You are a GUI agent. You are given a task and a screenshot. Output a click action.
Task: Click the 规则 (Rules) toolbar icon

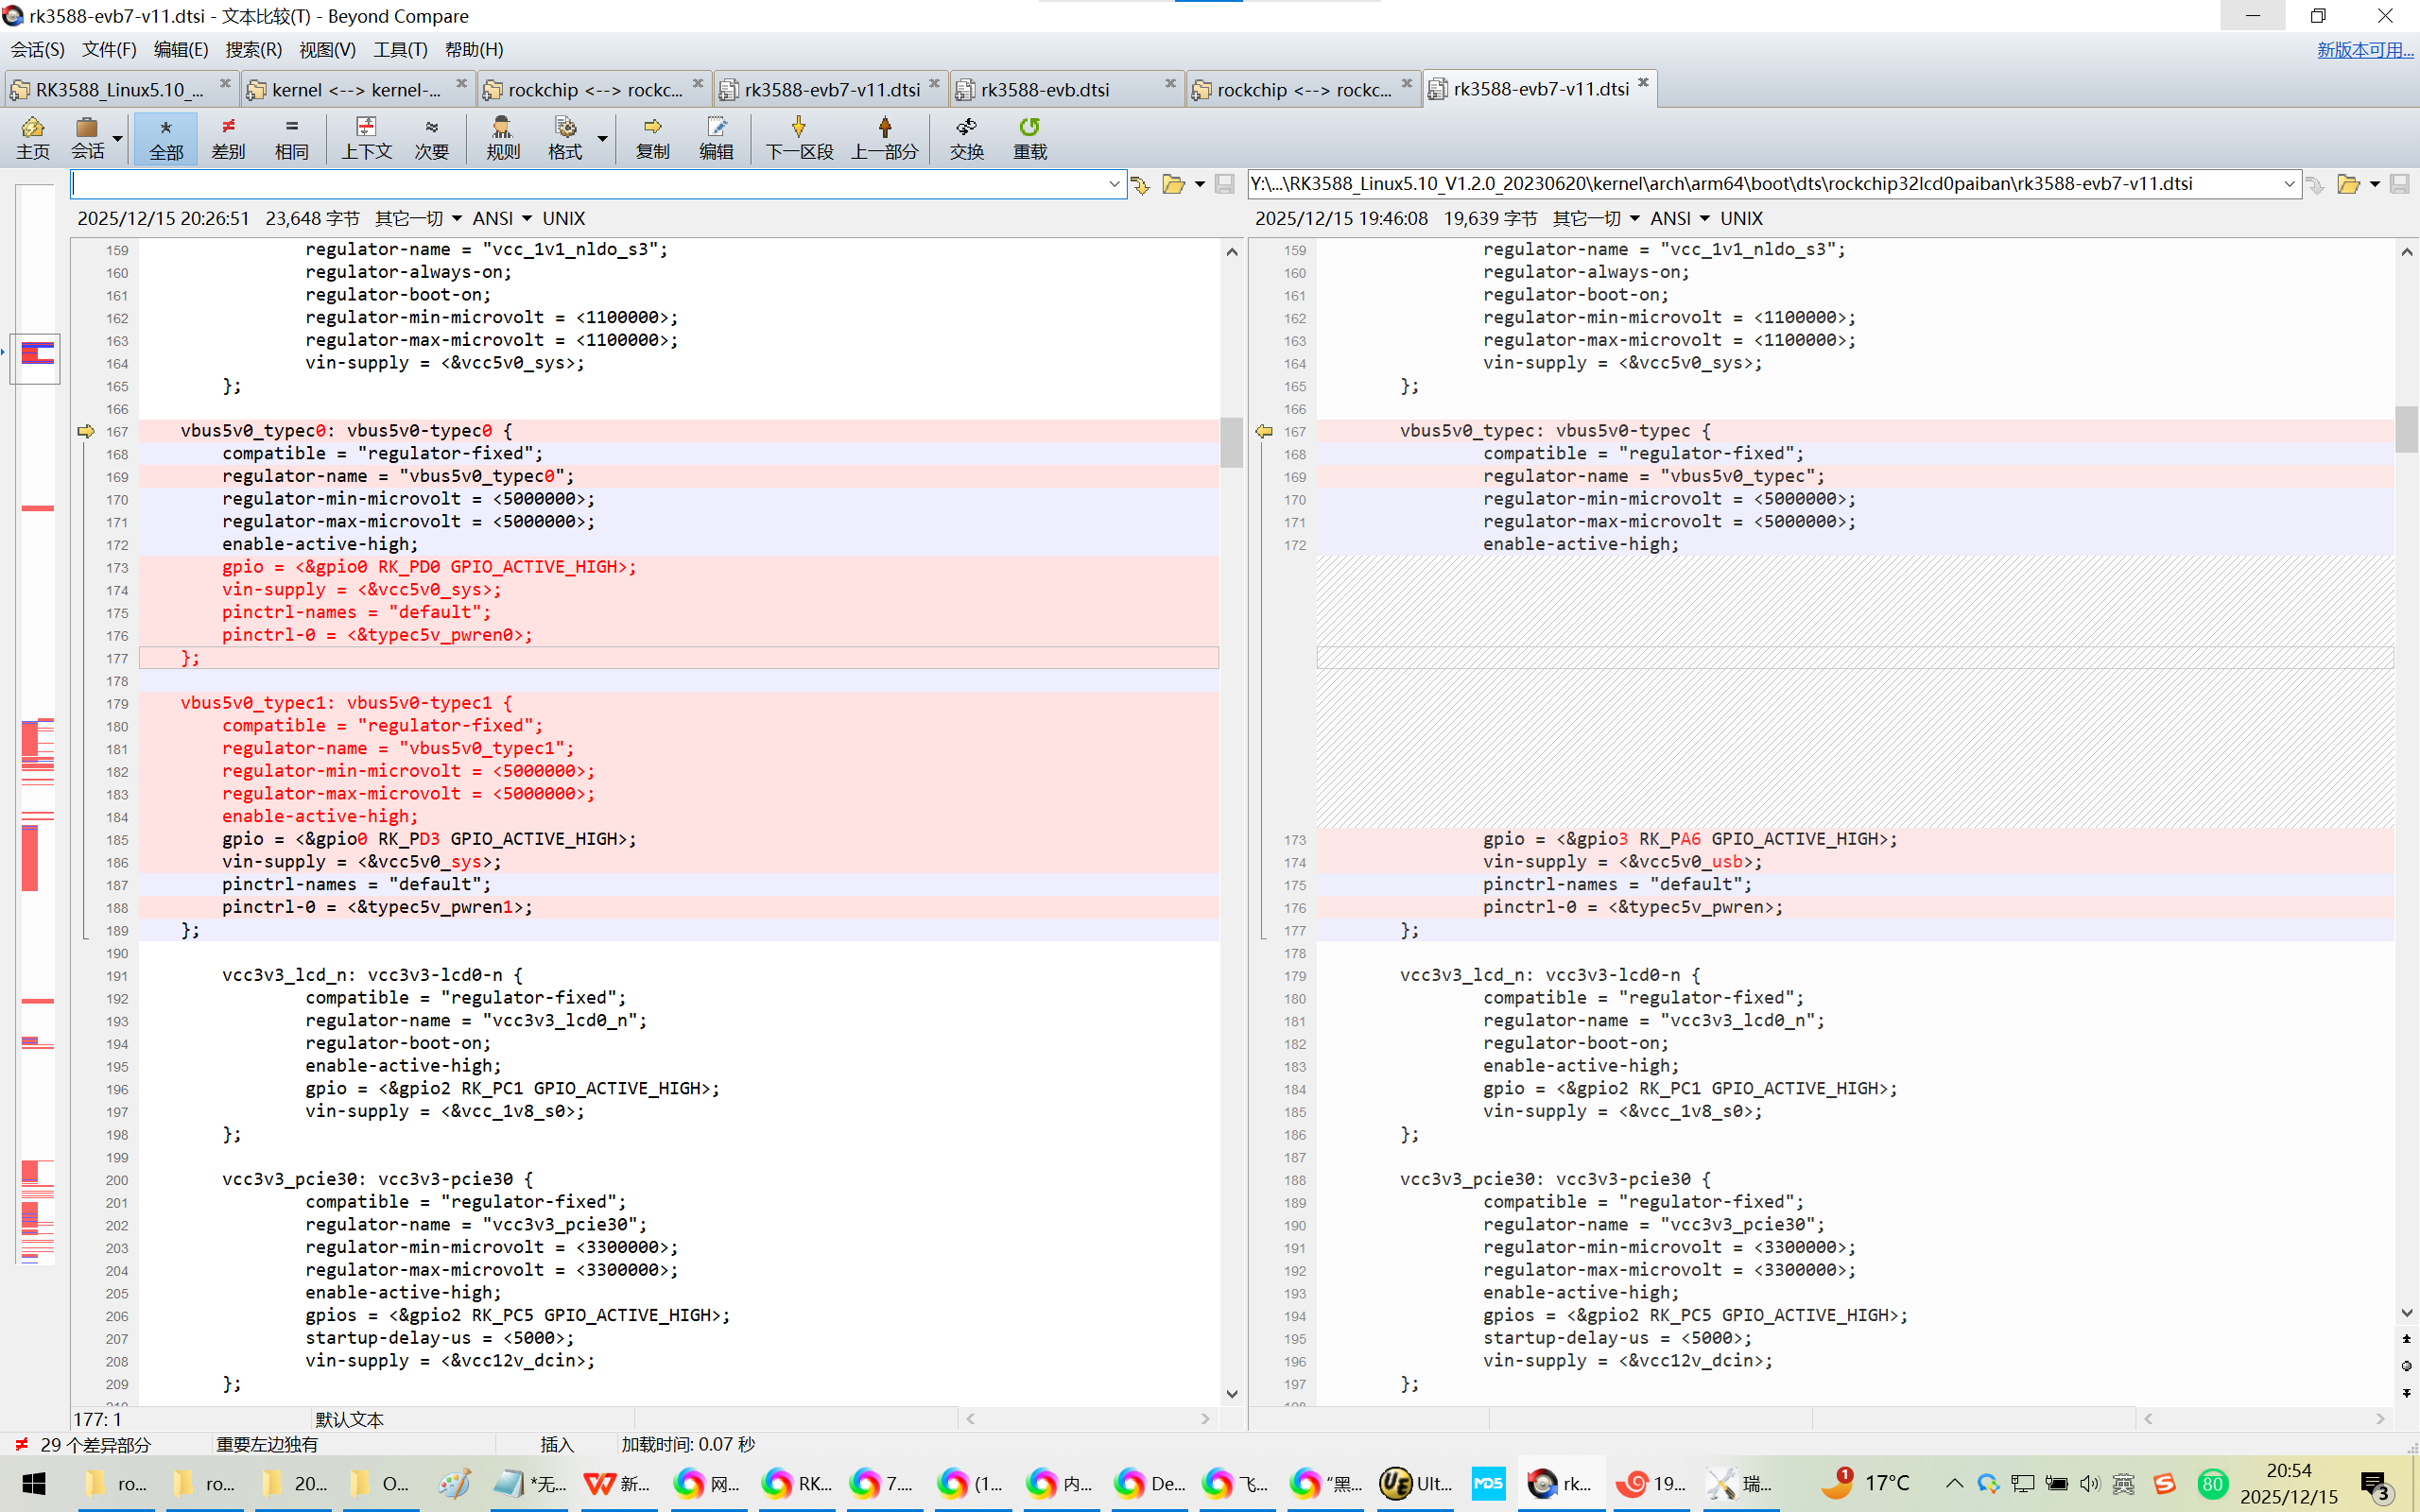click(x=502, y=138)
